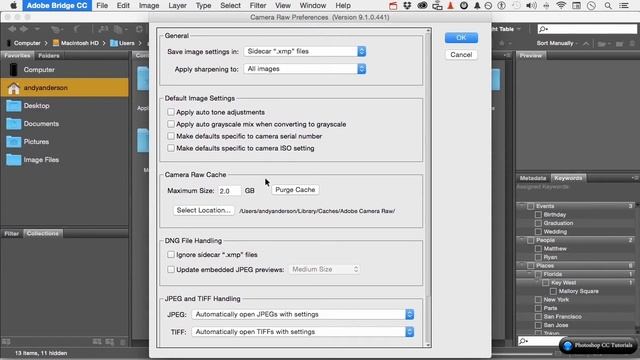Click the red traffic cone VLC icon
The width and height of the screenshot is (640, 360).
[450, 6]
